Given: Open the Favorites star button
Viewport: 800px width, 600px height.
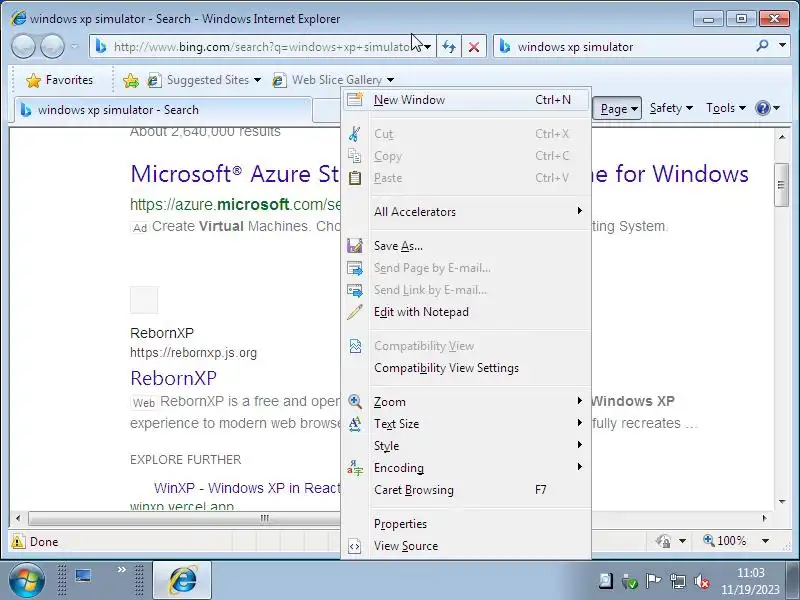Looking at the screenshot, I should pyautogui.click(x=60, y=80).
